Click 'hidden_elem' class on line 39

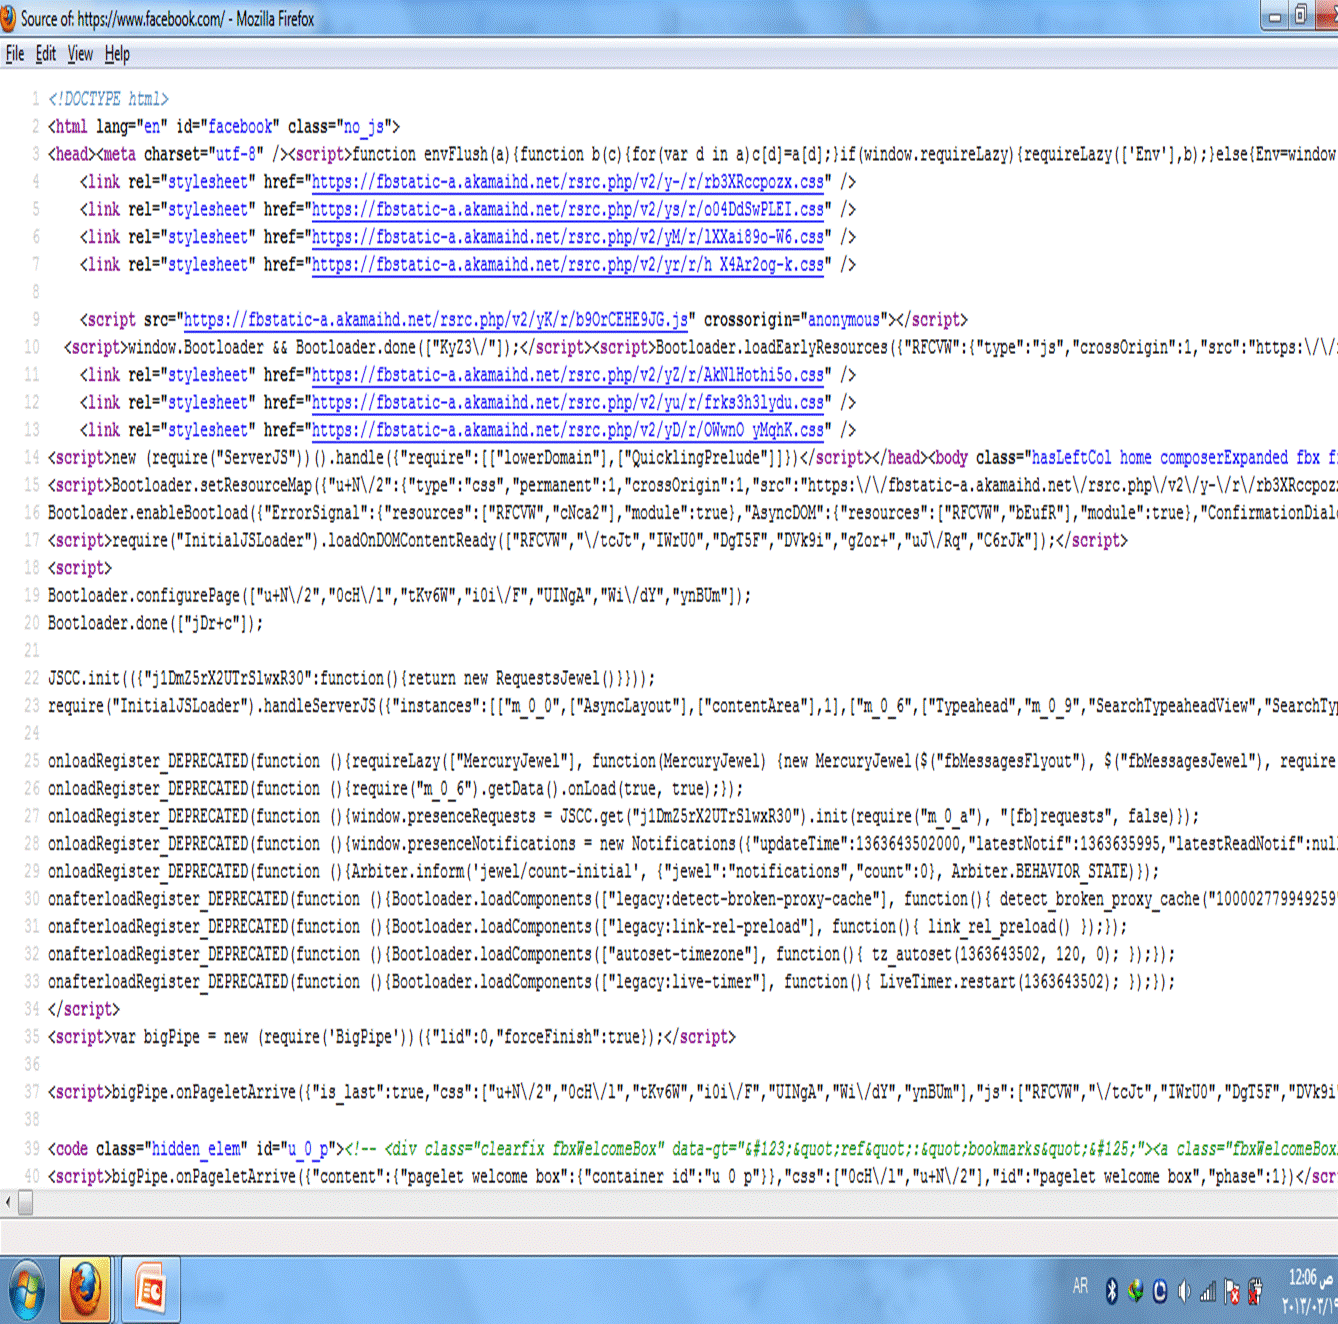coord(197,1148)
